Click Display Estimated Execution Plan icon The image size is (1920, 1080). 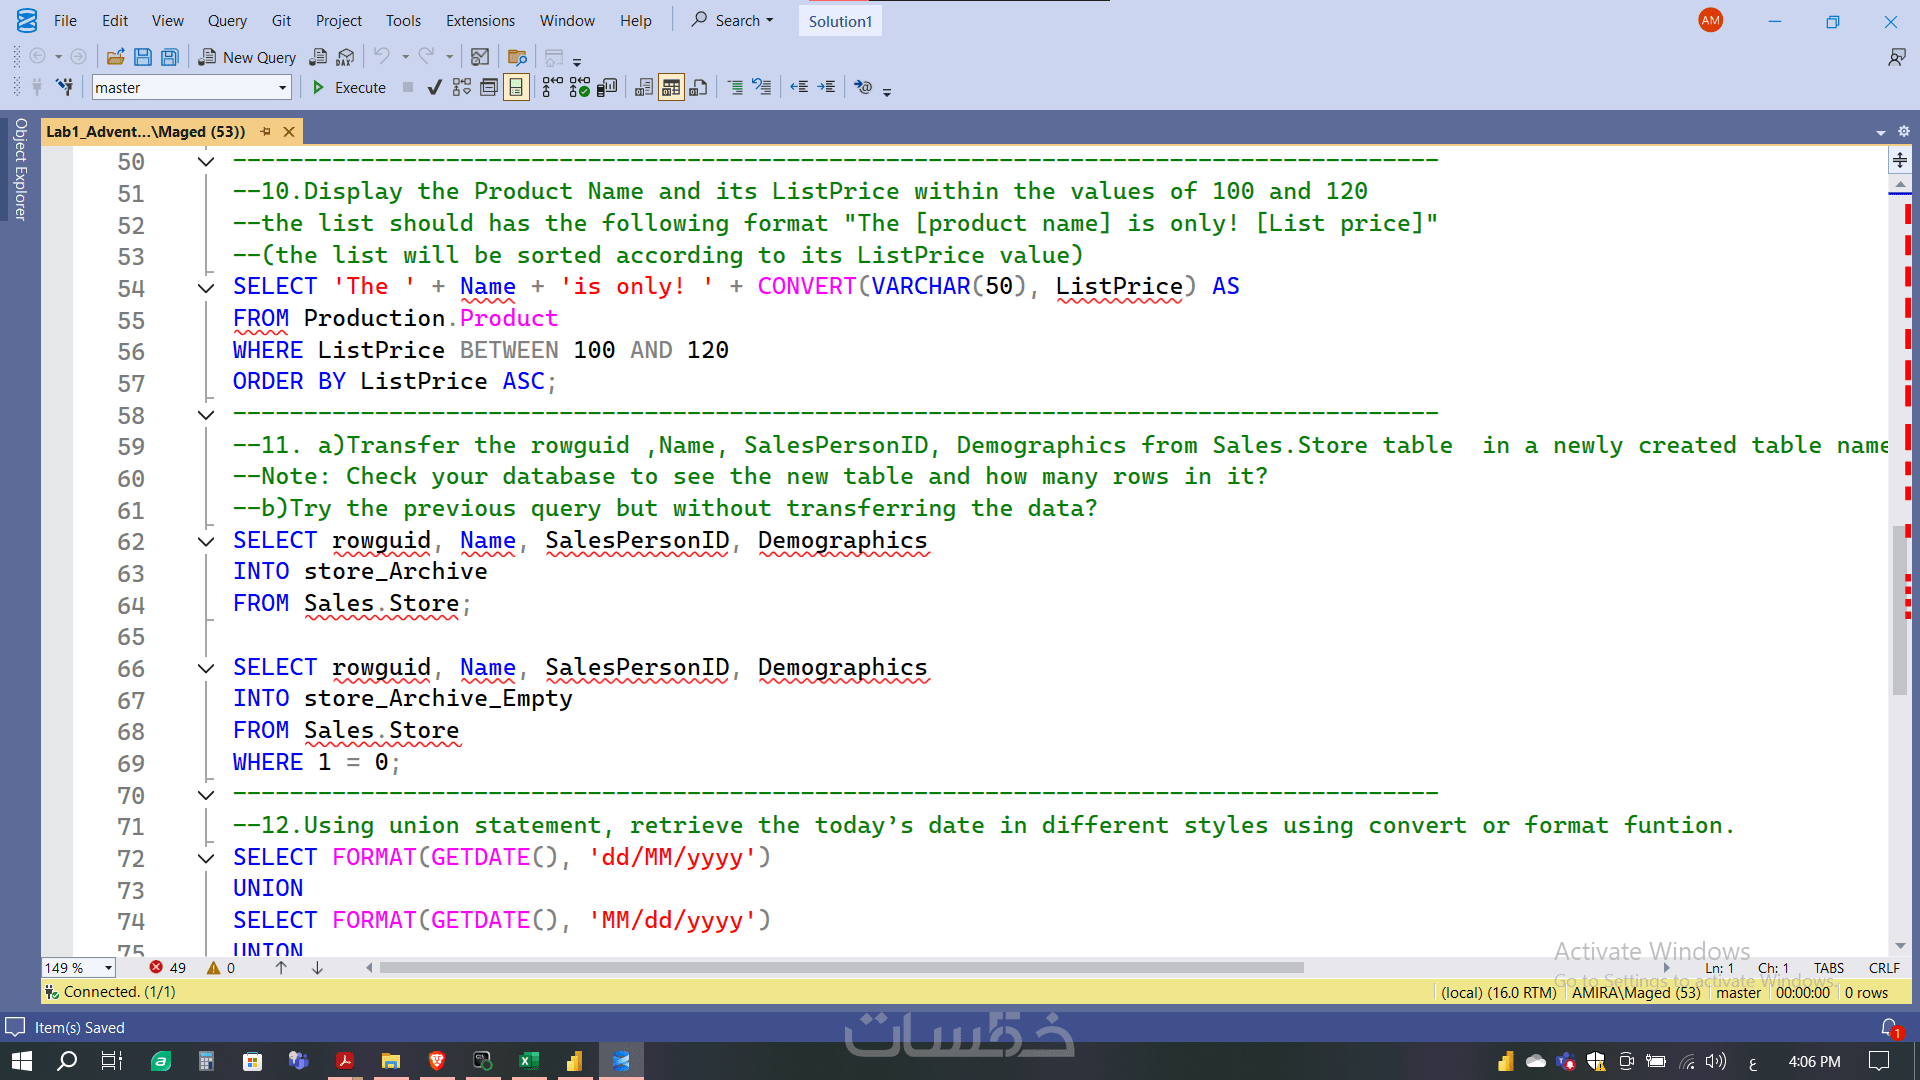461,88
